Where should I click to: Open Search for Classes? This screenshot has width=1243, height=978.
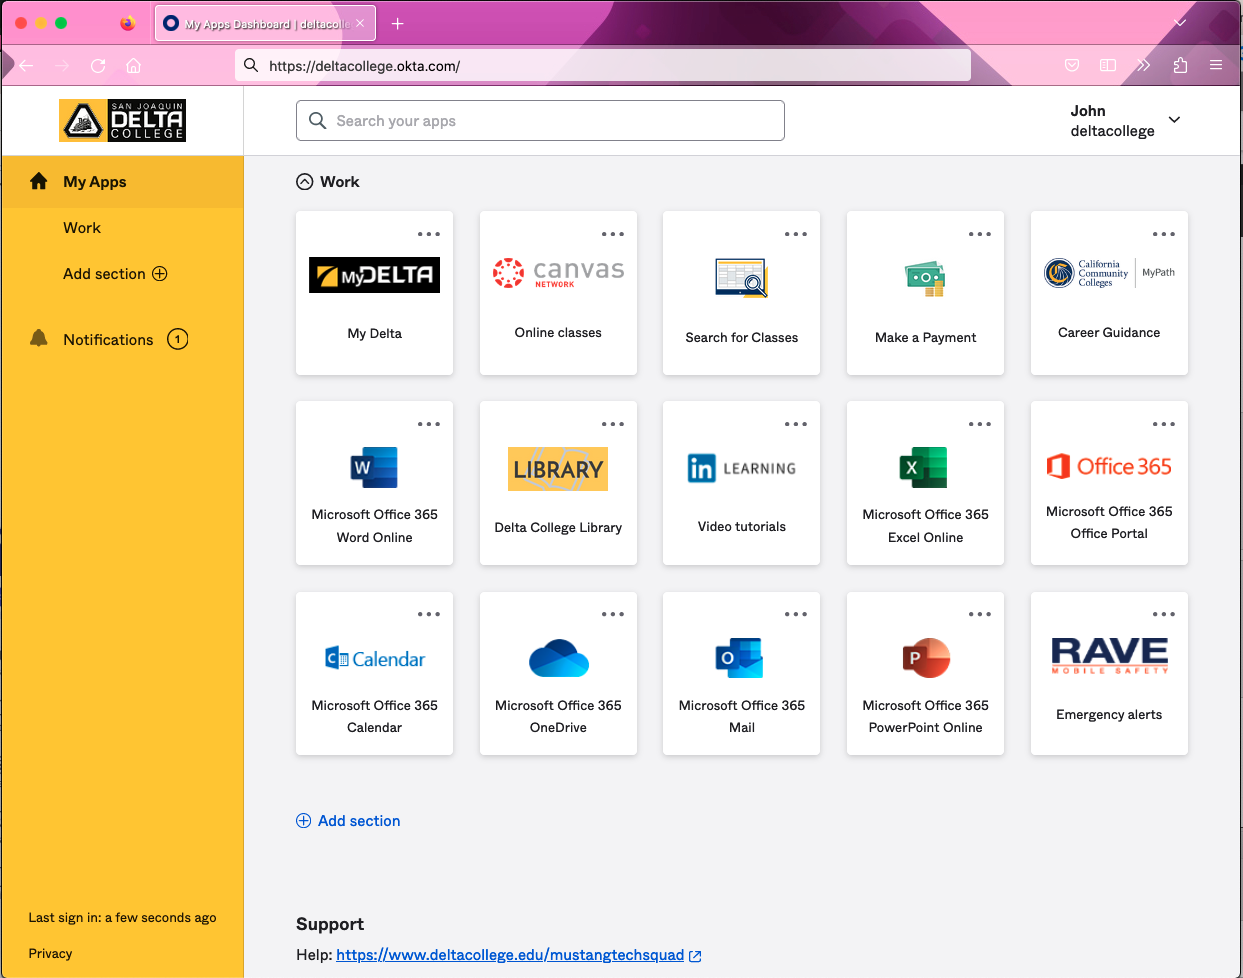pos(741,293)
